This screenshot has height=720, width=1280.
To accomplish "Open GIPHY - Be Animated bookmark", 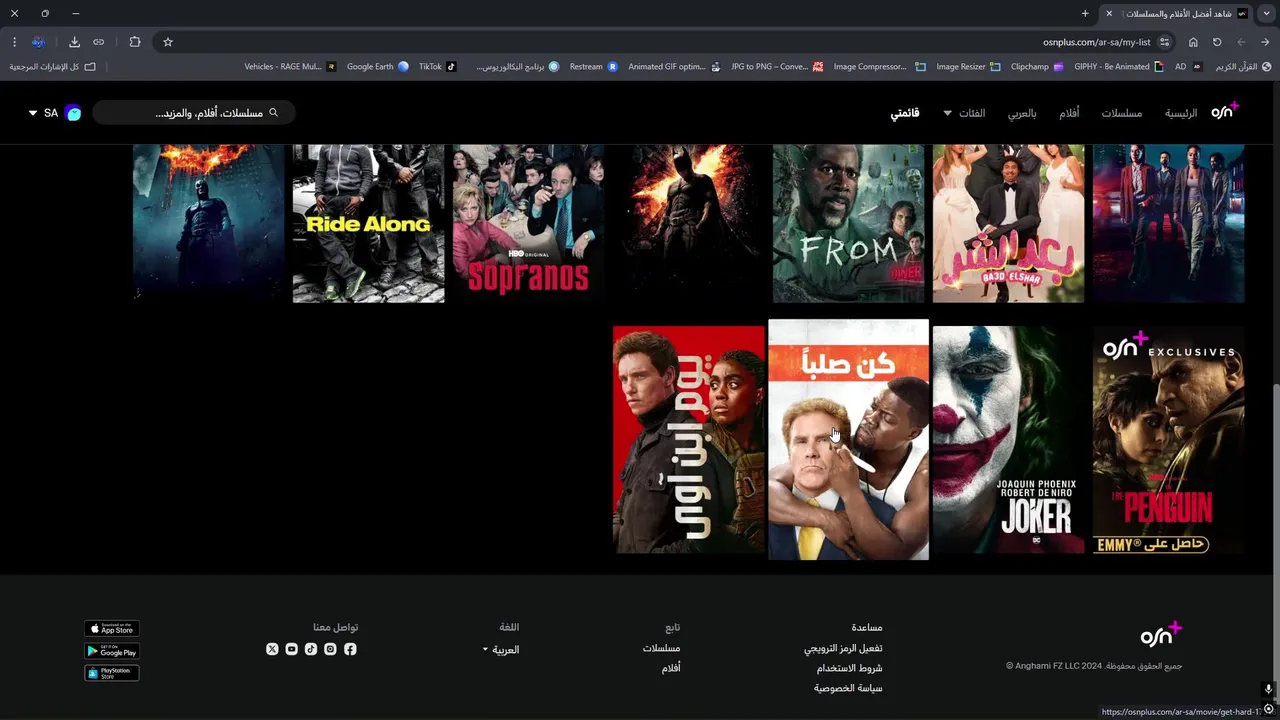I will point(1119,67).
